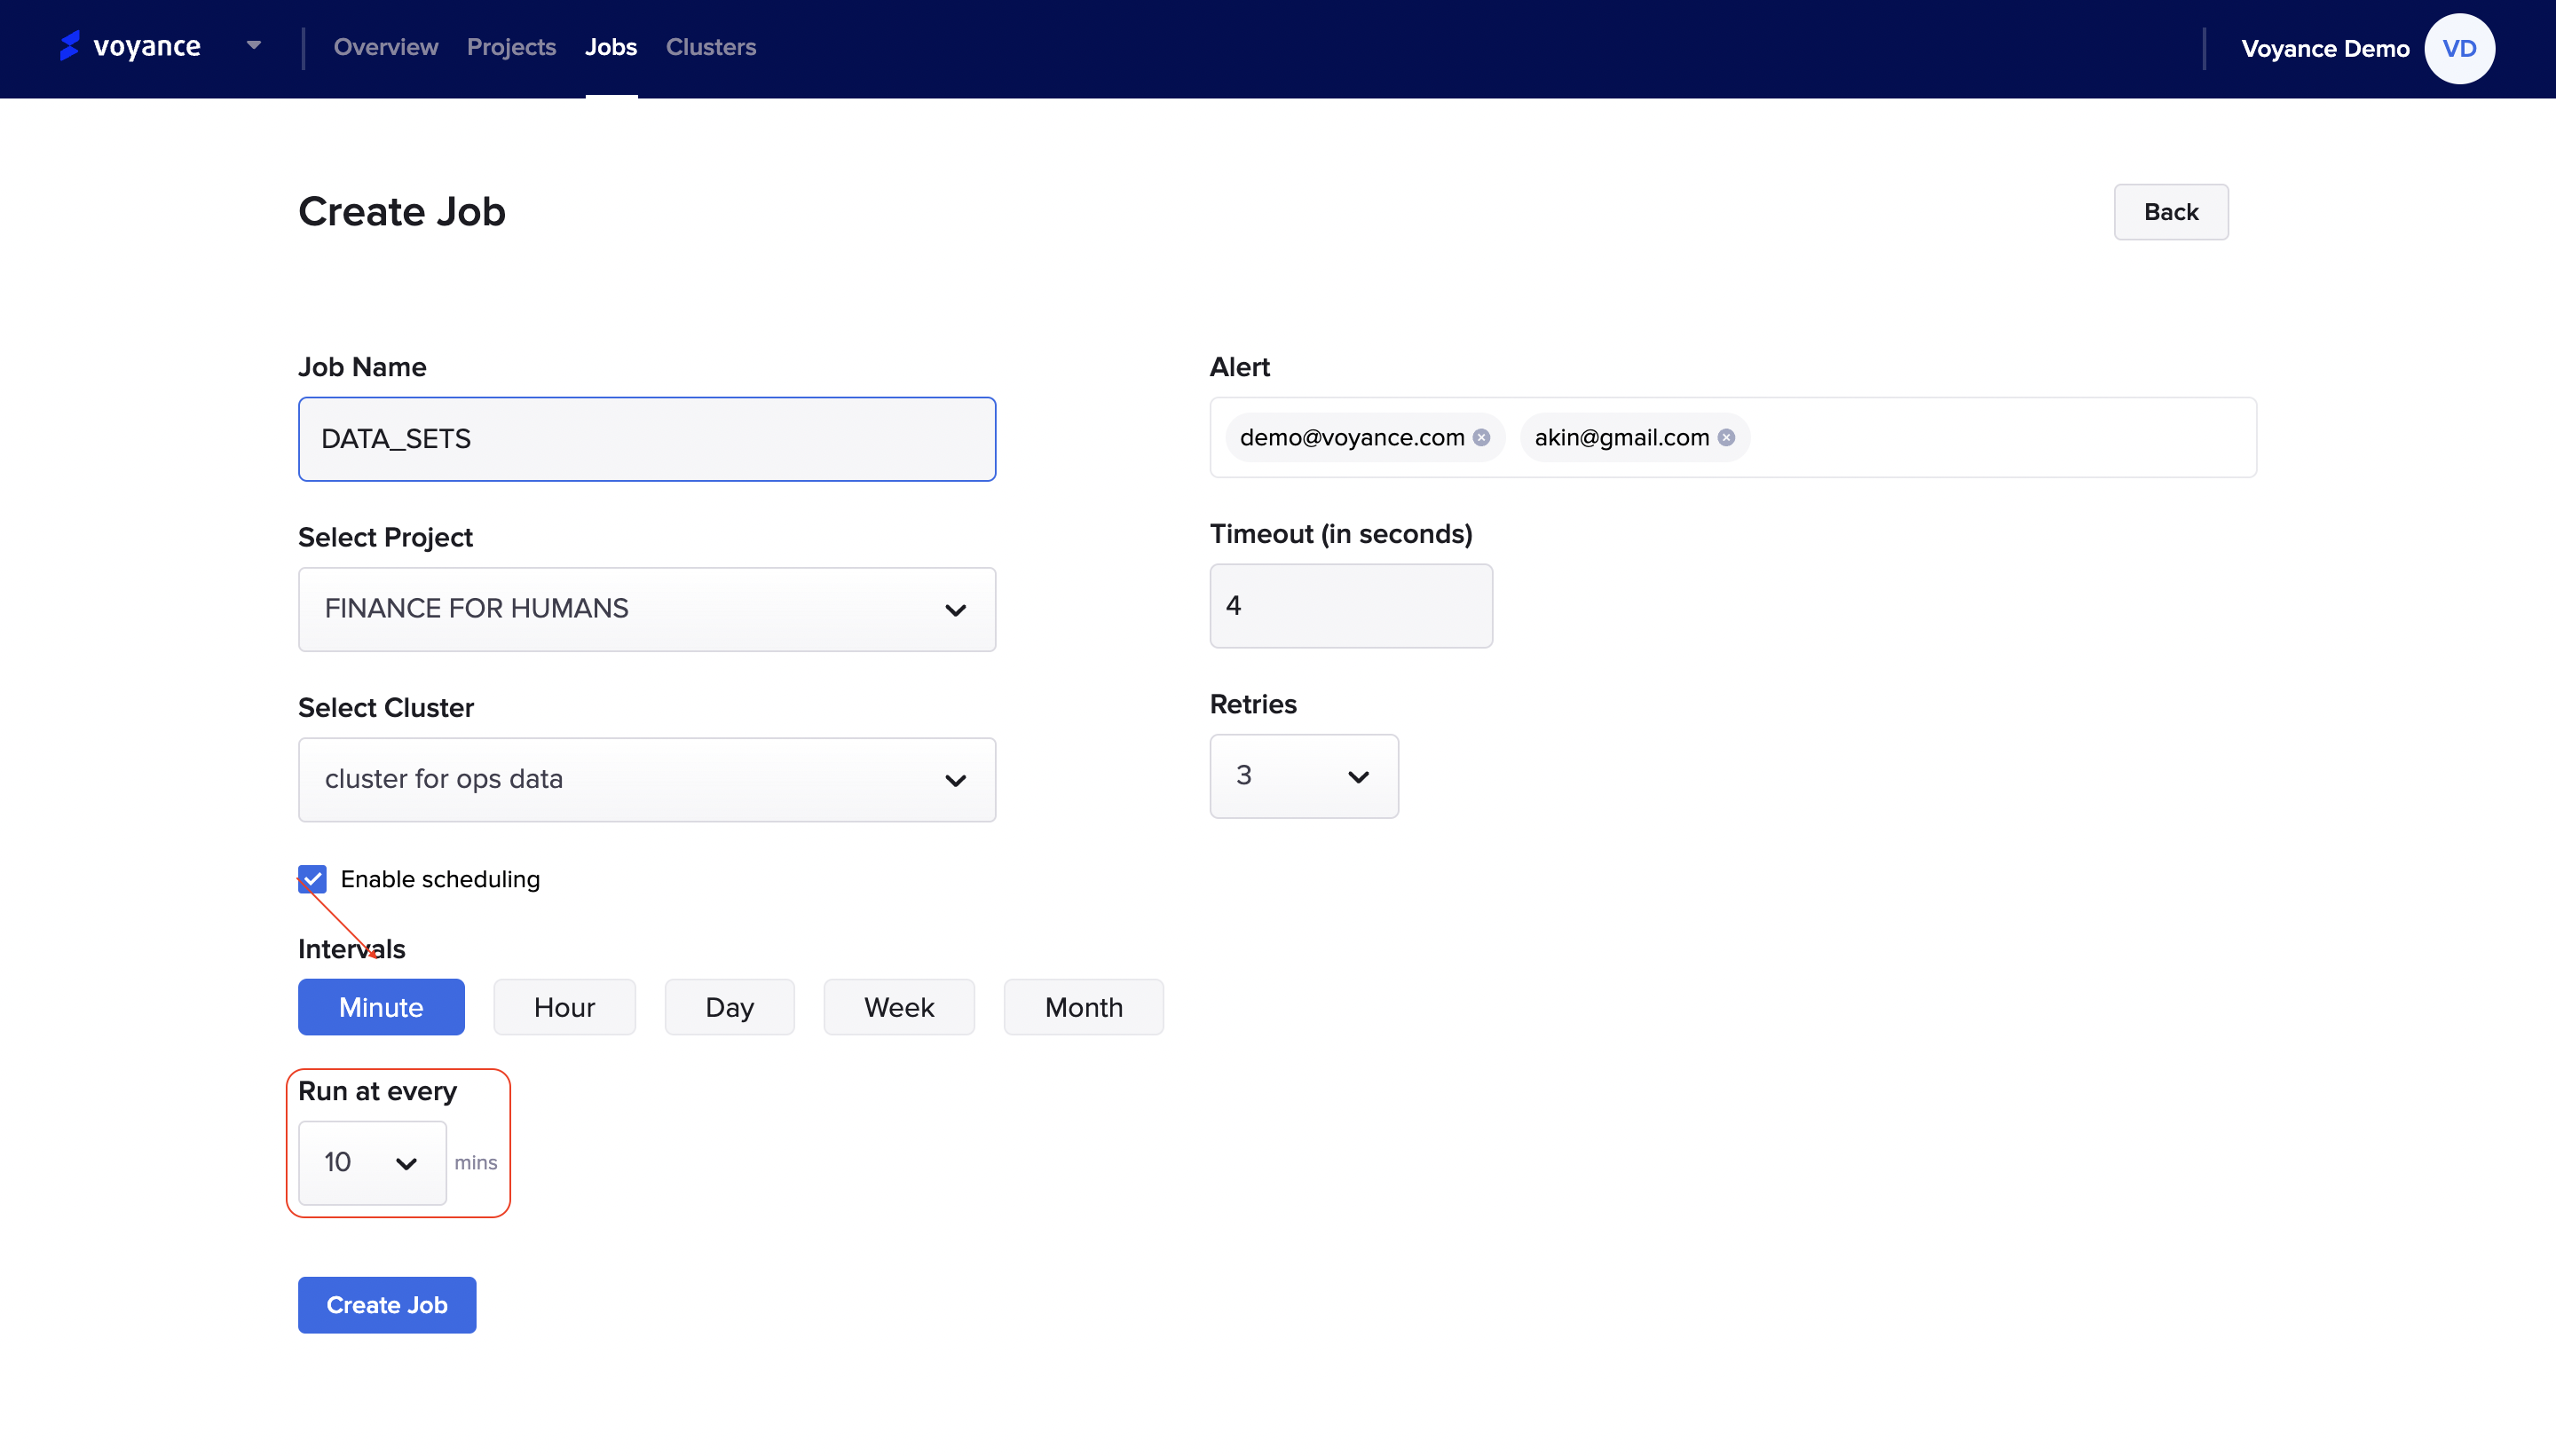Uncheck the Enable scheduling checkbox
The image size is (2556, 1456).
(x=313, y=879)
